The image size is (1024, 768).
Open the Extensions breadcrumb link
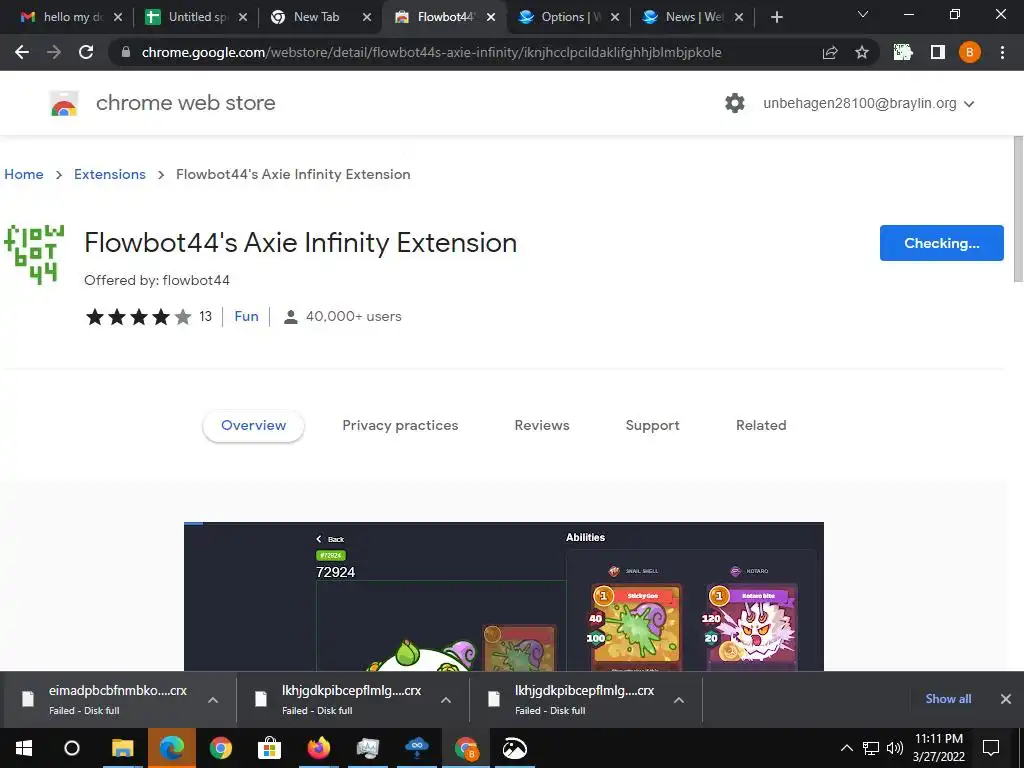[110, 174]
